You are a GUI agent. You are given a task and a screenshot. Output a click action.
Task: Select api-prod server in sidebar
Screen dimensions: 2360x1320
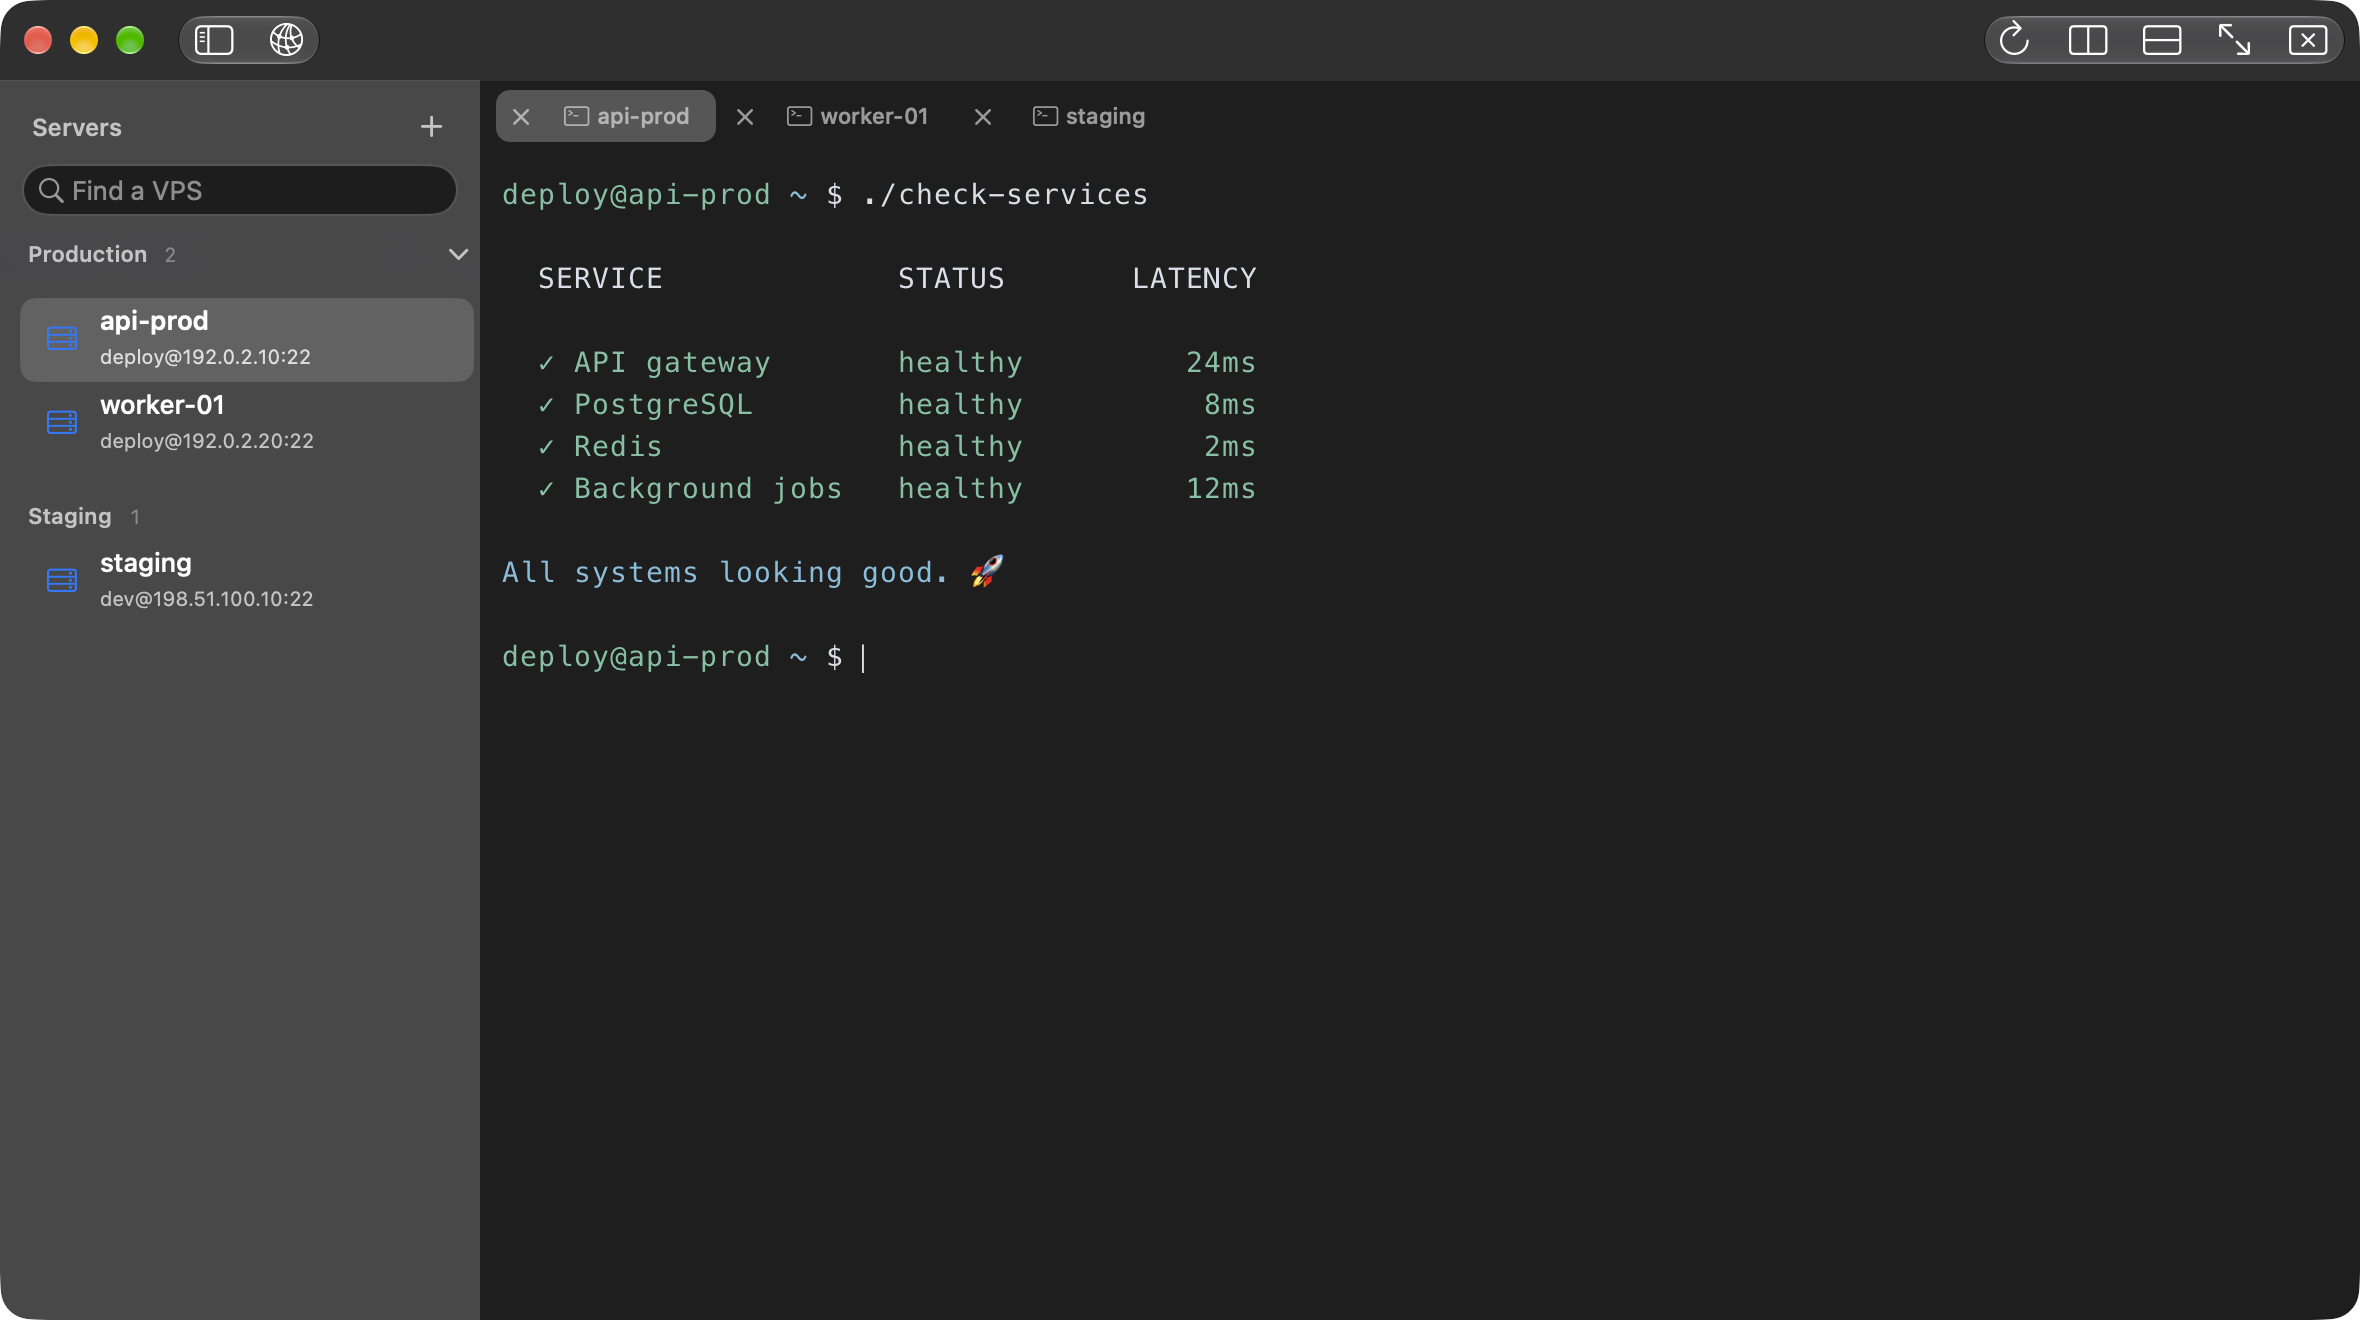pos(247,339)
